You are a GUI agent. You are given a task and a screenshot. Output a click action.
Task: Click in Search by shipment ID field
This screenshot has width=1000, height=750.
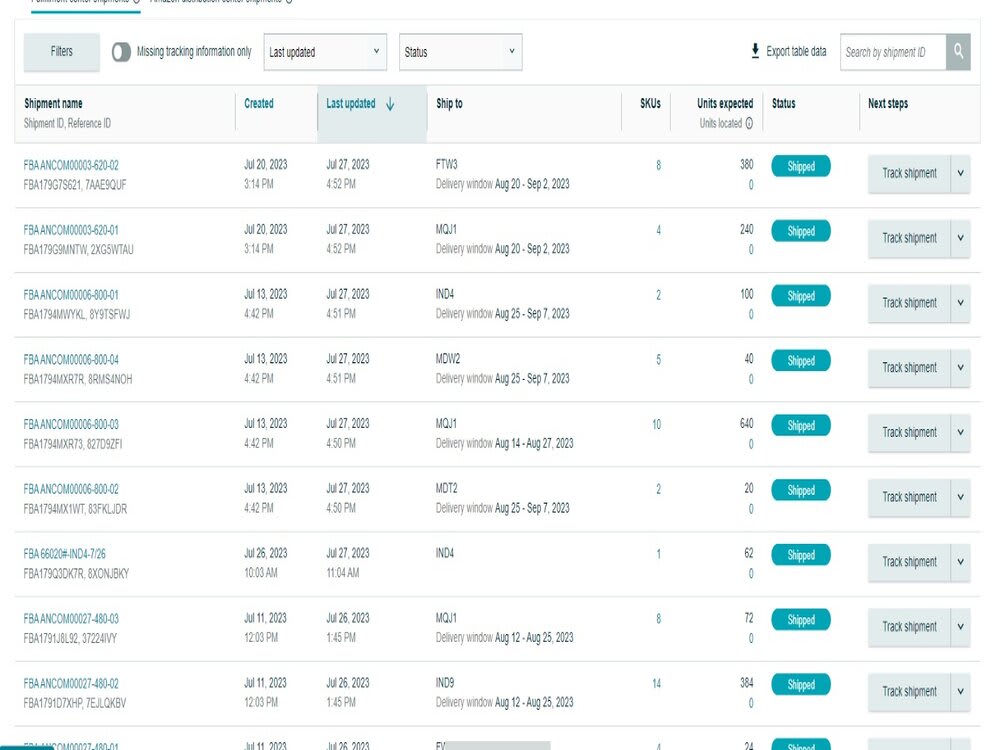point(893,52)
